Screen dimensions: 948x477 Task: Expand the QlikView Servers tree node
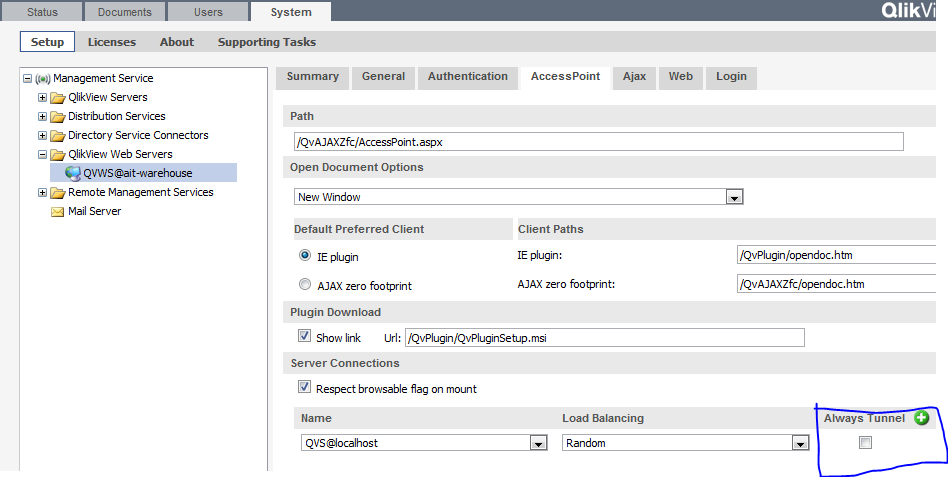click(42, 97)
